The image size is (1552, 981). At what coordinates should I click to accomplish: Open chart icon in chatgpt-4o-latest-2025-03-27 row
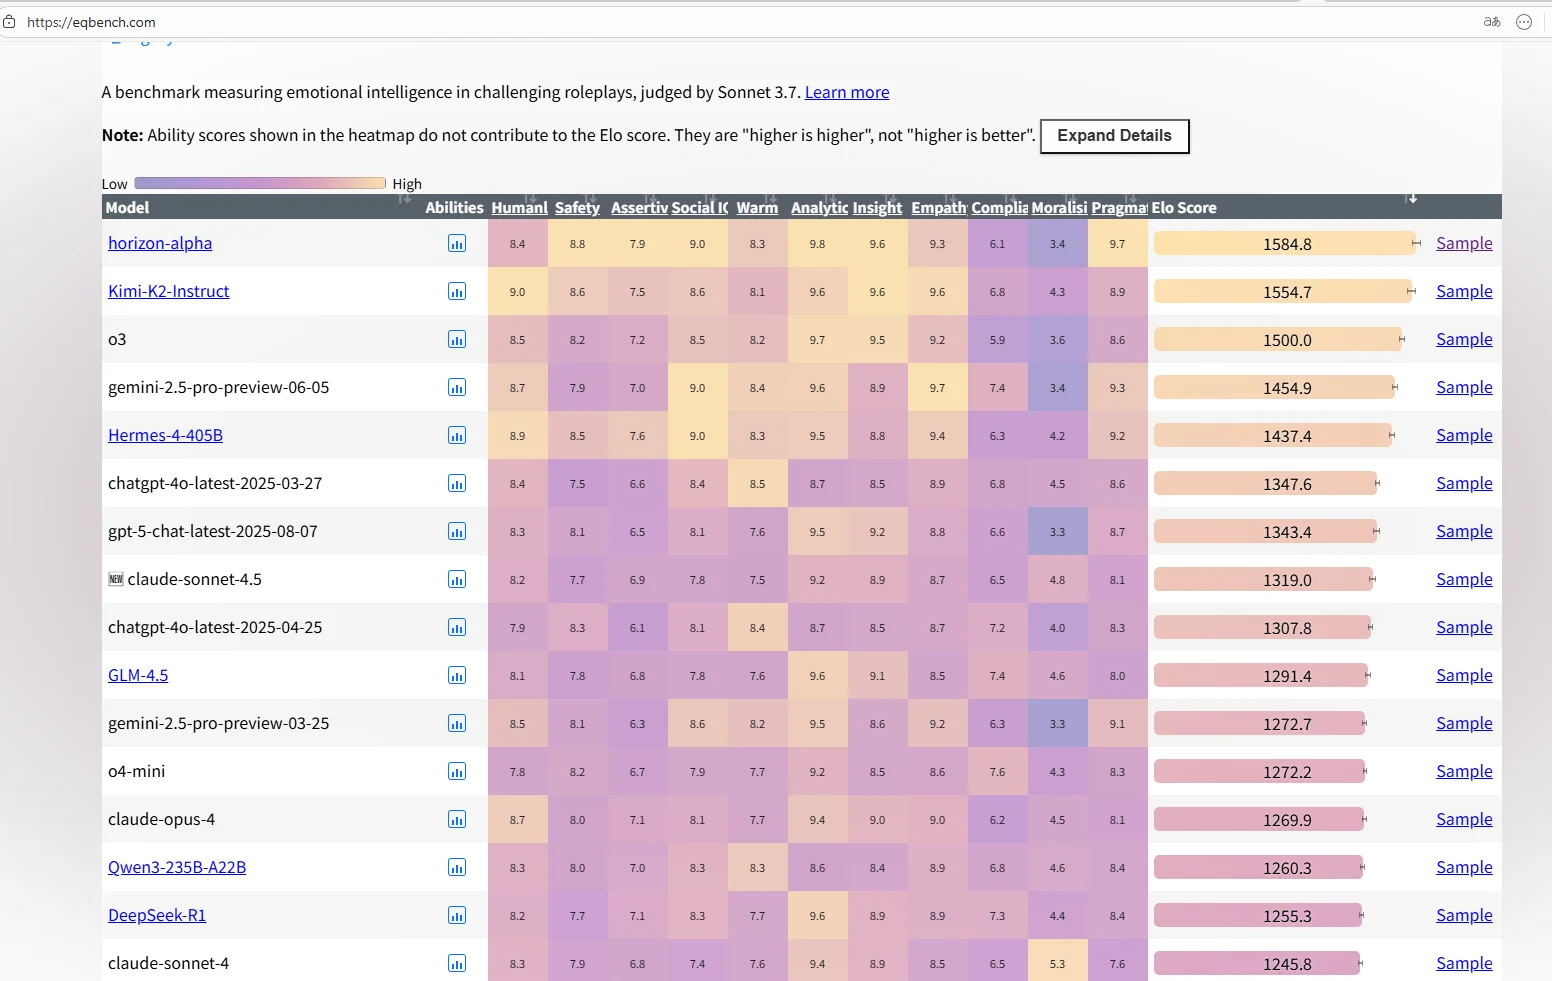click(457, 484)
